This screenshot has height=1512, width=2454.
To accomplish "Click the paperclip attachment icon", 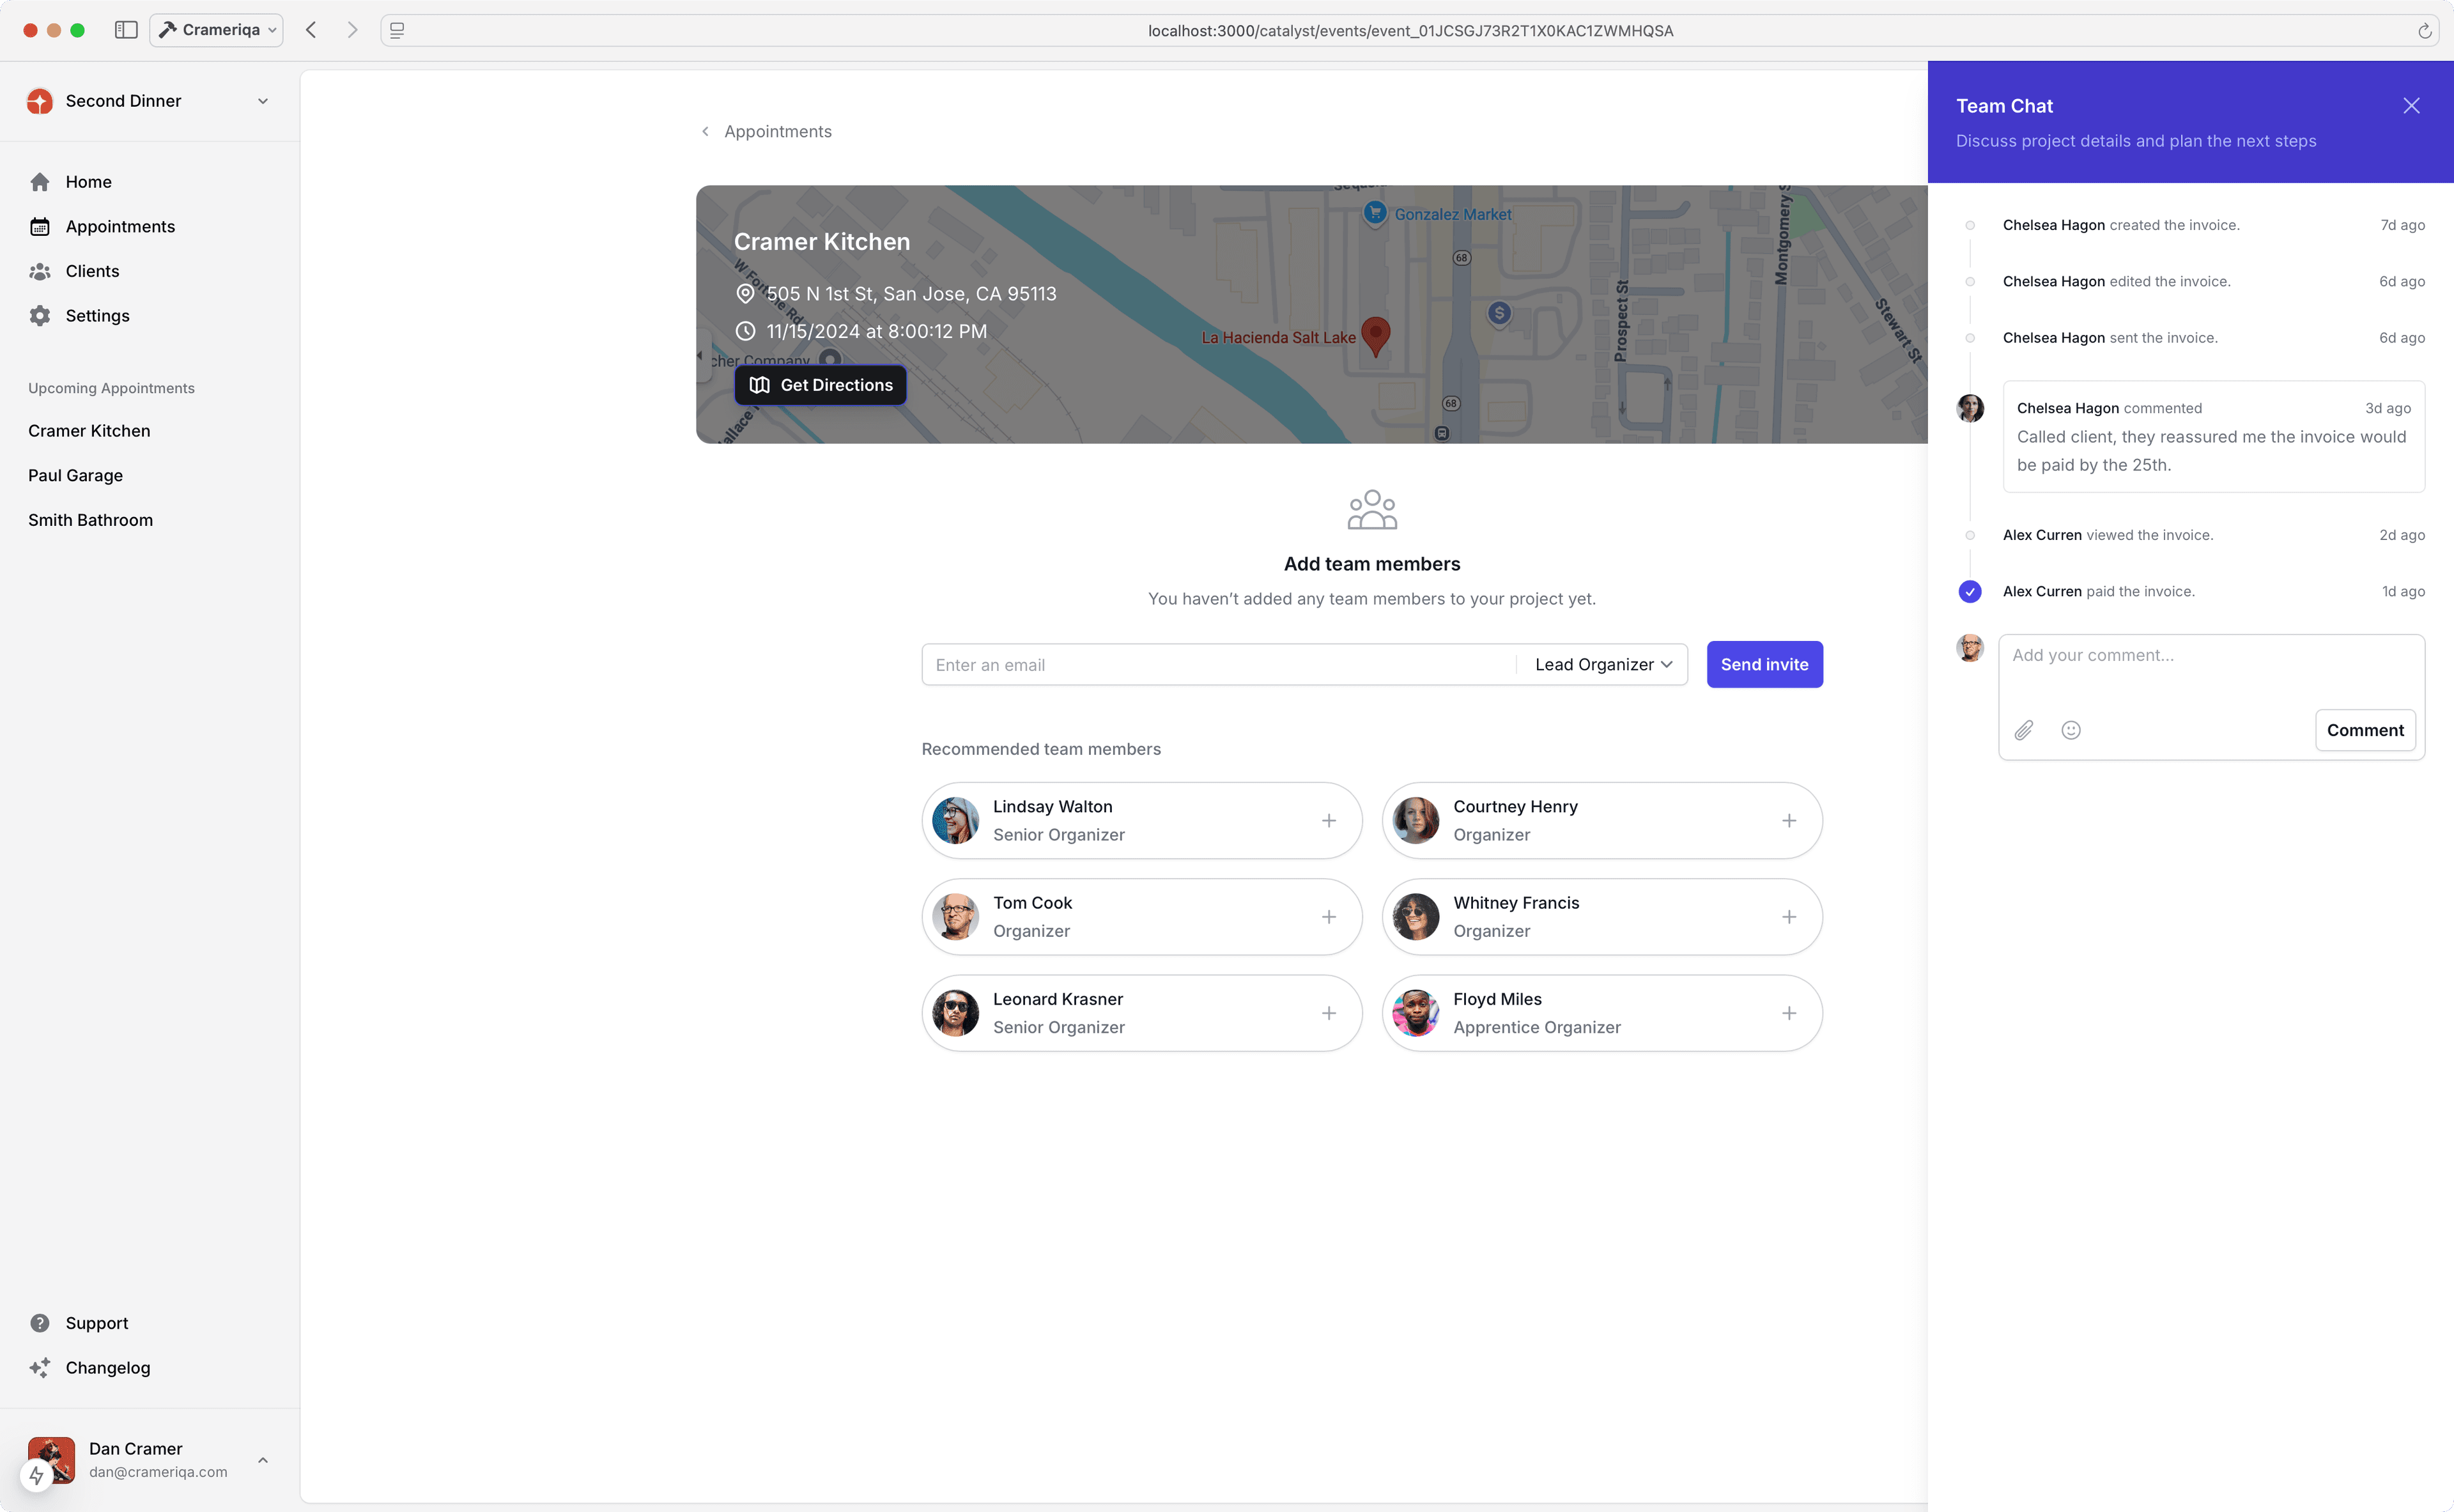I will tap(2023, 730).
